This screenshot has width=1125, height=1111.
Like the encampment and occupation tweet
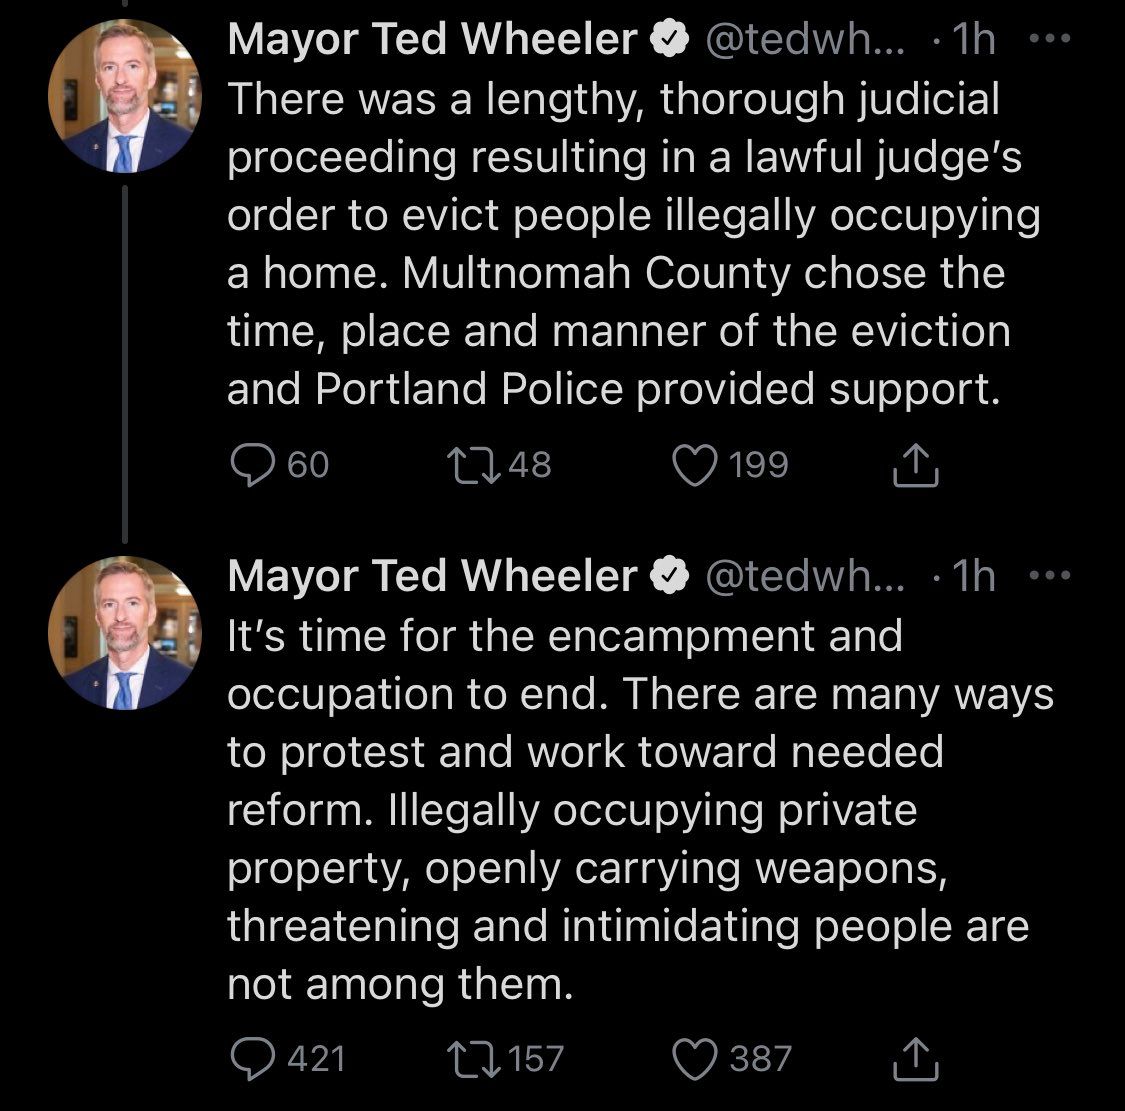click(x=696, y=1058)
